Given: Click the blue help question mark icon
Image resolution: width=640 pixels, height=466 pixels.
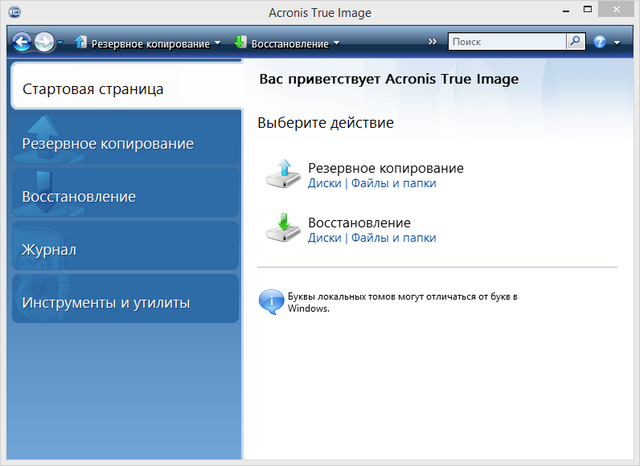Looking at the screenshot, I should click(x=600, y=43).
